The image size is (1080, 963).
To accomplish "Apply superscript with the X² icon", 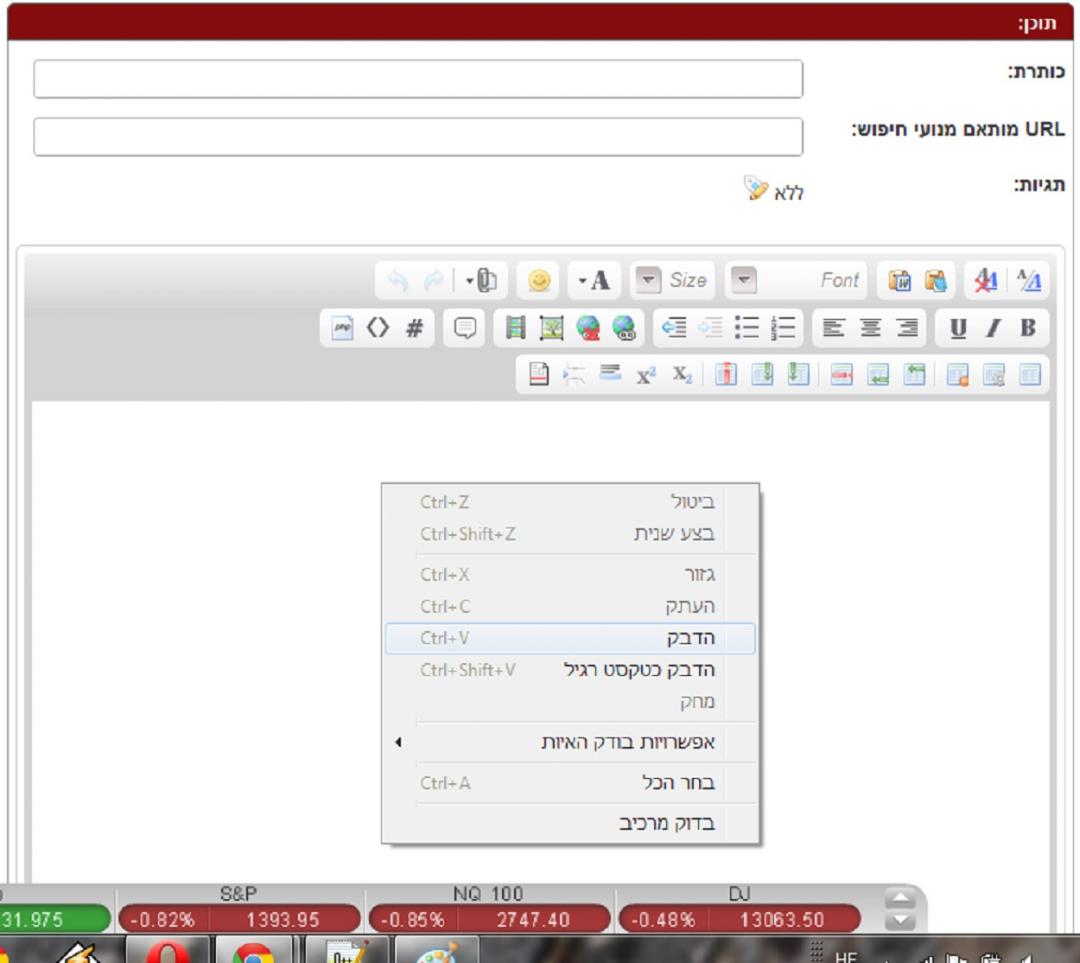I will click(x=646, y=375).
